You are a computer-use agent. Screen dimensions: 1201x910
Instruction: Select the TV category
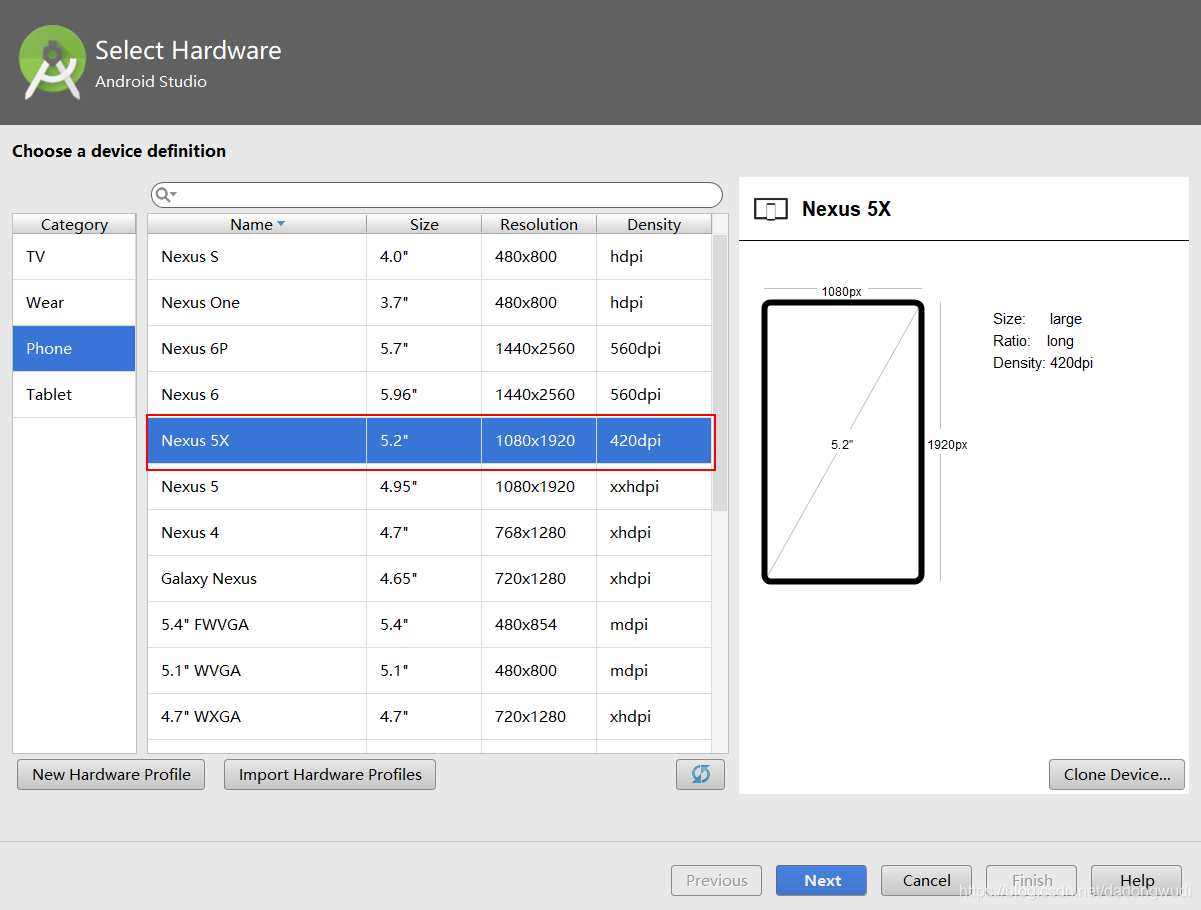pos(74,257)
